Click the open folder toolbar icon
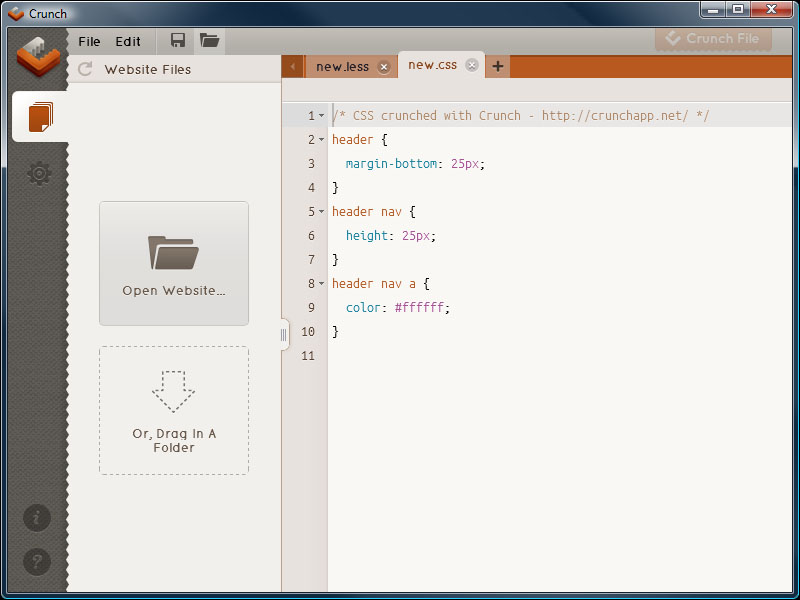Screen dimensions: 800x600 click(x=209, y=41)
